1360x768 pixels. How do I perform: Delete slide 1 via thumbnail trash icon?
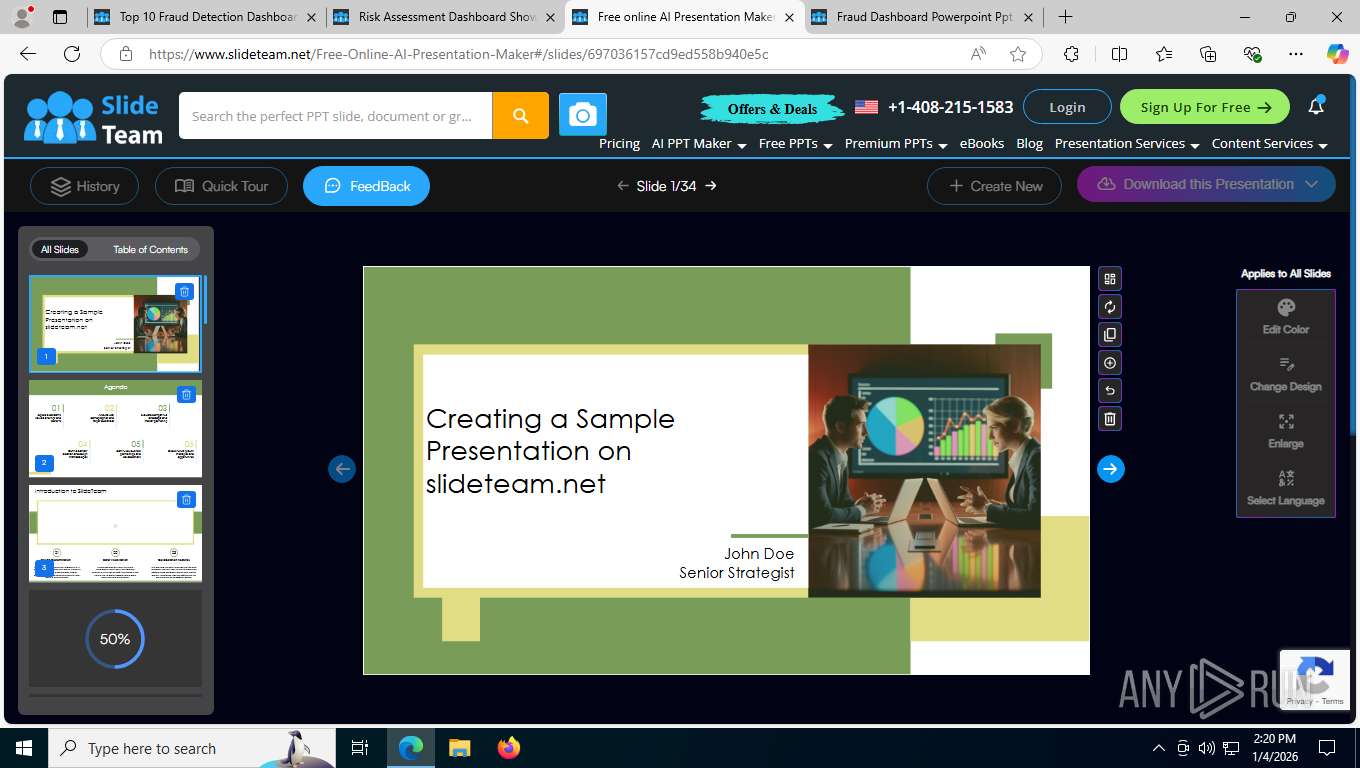(184, 291)
